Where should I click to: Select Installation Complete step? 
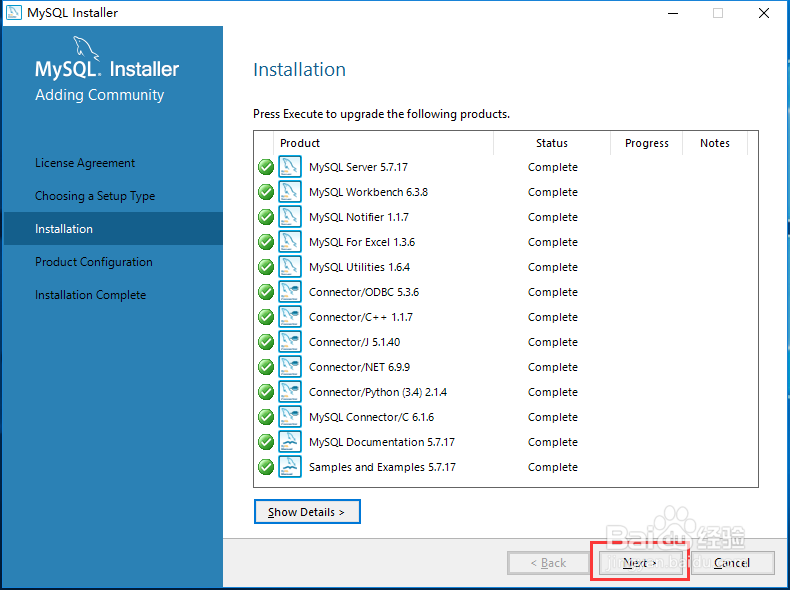tap(91, 295)
